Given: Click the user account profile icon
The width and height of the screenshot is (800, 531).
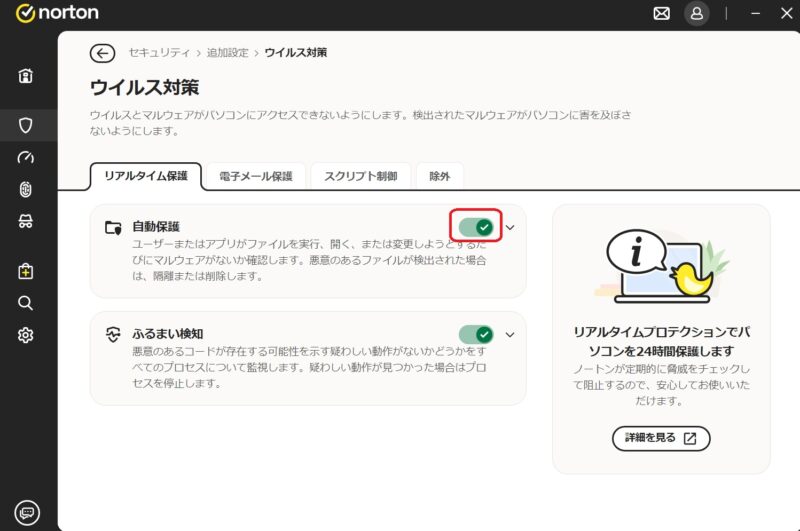Looking at the screenshot, I should 695,13.
